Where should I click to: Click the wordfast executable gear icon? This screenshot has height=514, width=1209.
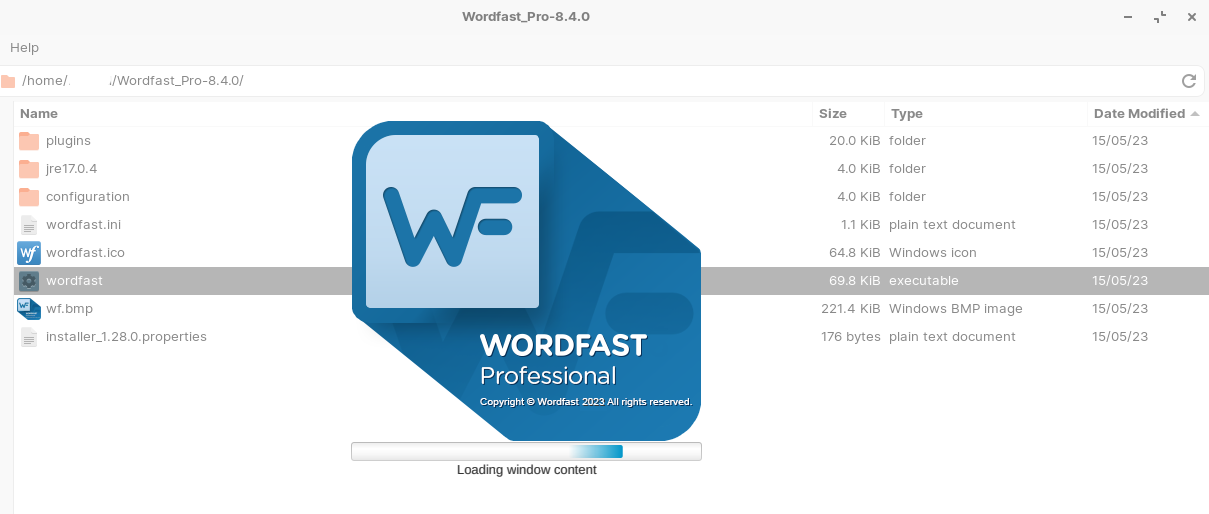[29, 281]
